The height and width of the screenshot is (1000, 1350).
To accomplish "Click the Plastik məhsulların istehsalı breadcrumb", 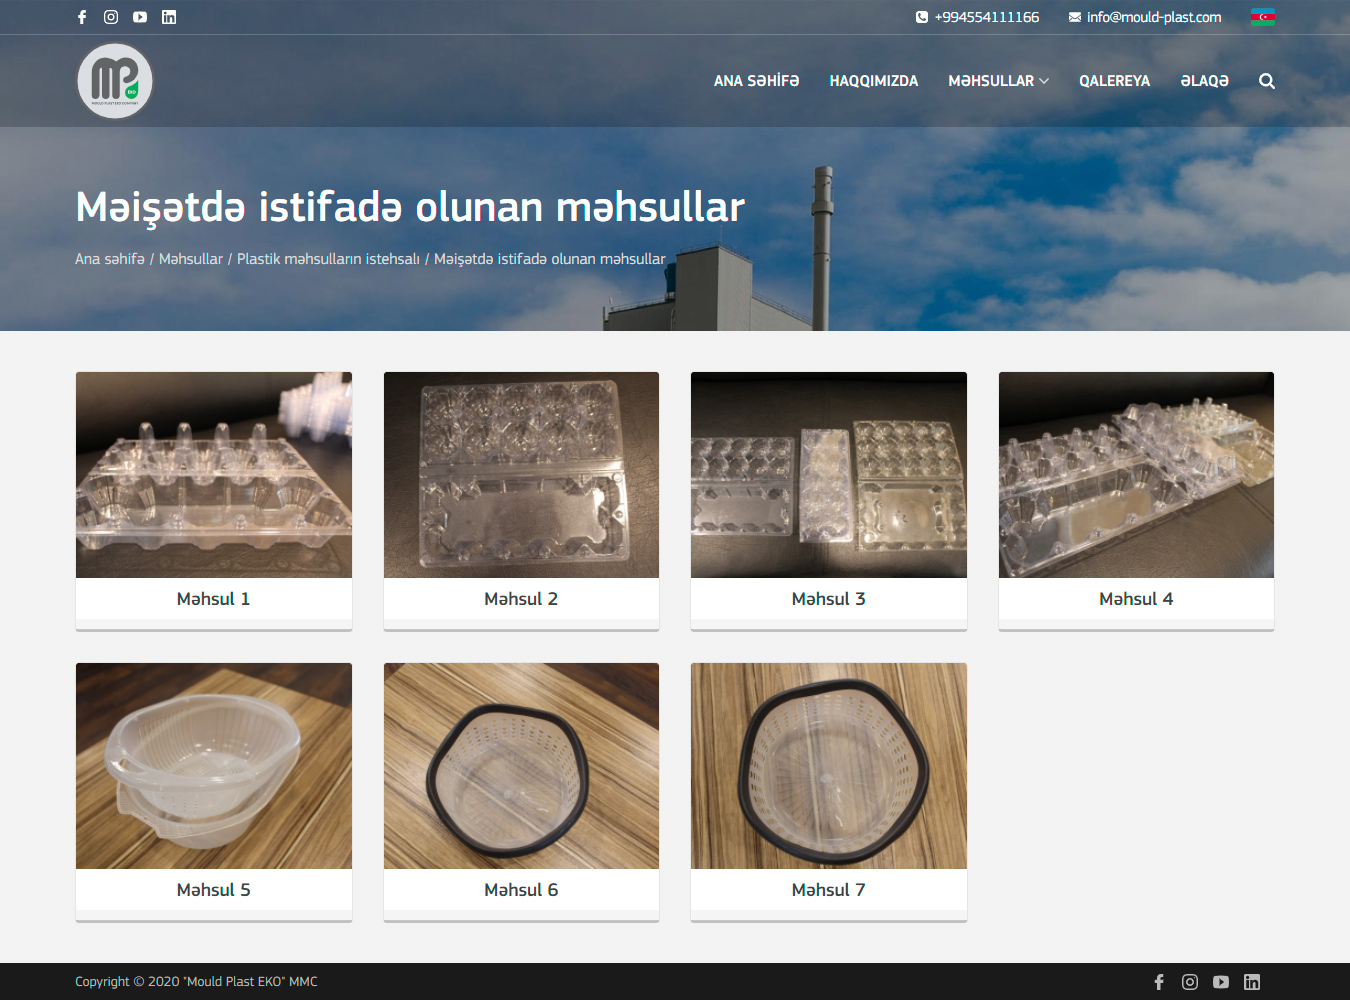I will coord(328,259).
